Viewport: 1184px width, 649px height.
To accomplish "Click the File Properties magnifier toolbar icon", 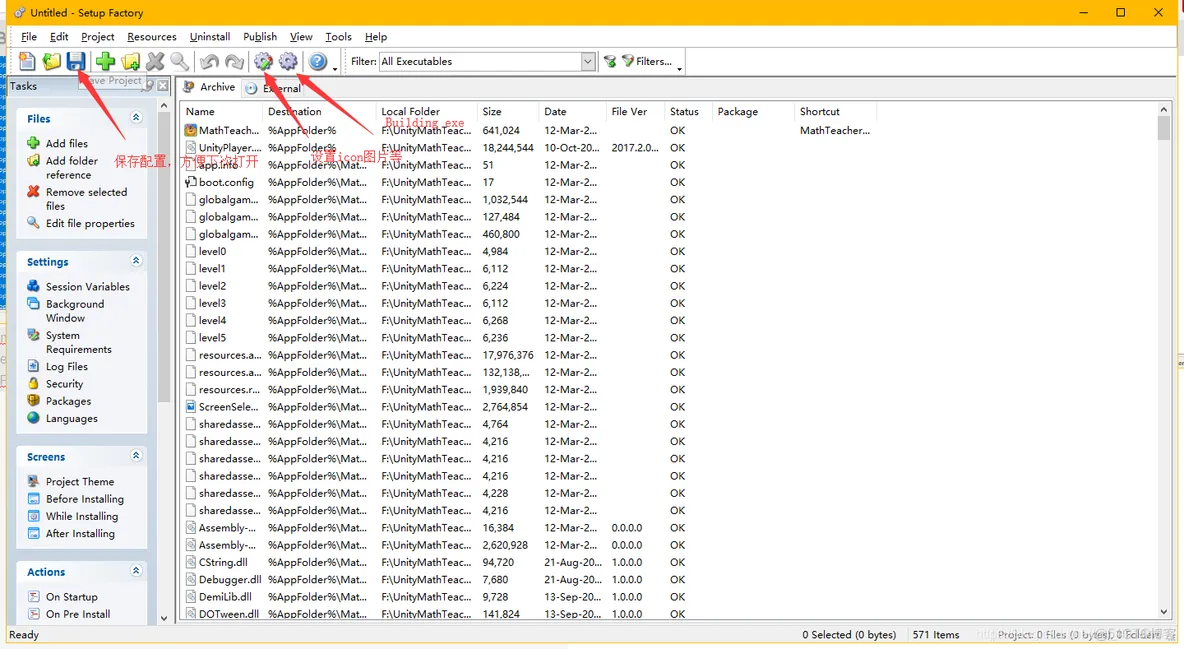I will tap(180, 61).
